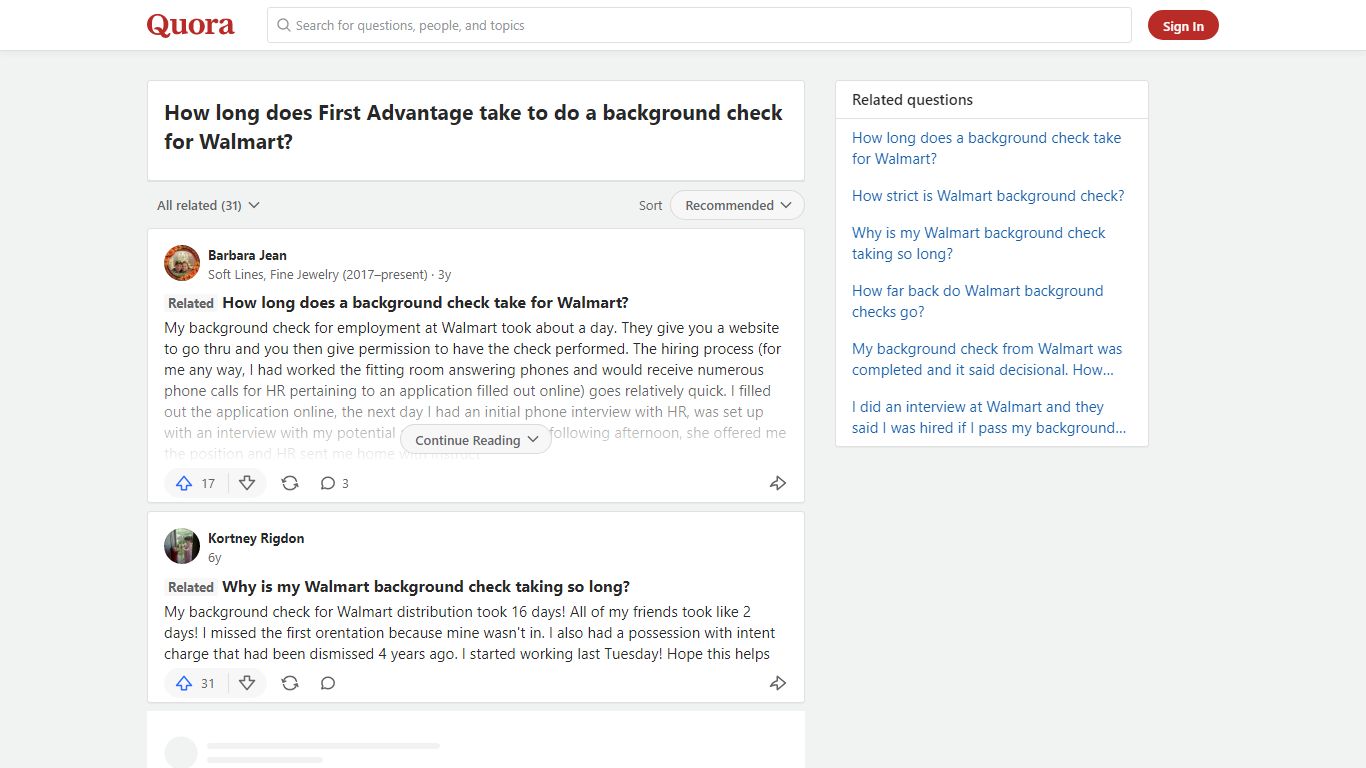Open the Recommended sort dropdown
This screenshot has height=768, width=1366.
(x=737, y=205)
